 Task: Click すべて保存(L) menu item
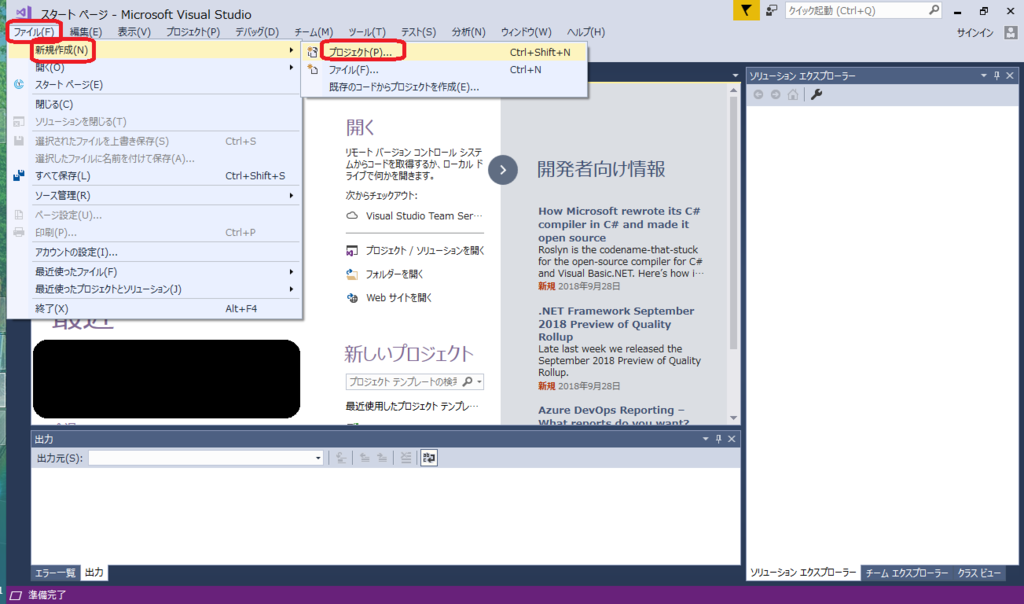click(155, 176)
